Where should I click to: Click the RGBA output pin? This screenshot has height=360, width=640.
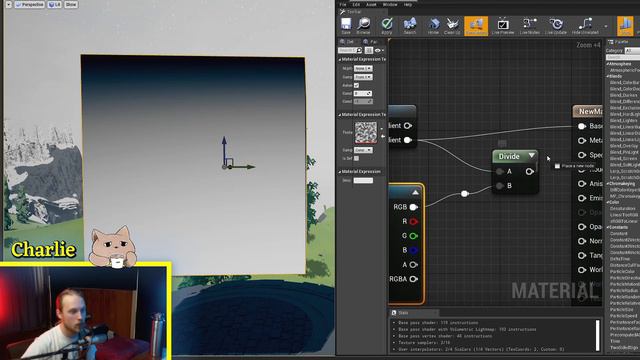pyautogui.click(x=413, y=279)
